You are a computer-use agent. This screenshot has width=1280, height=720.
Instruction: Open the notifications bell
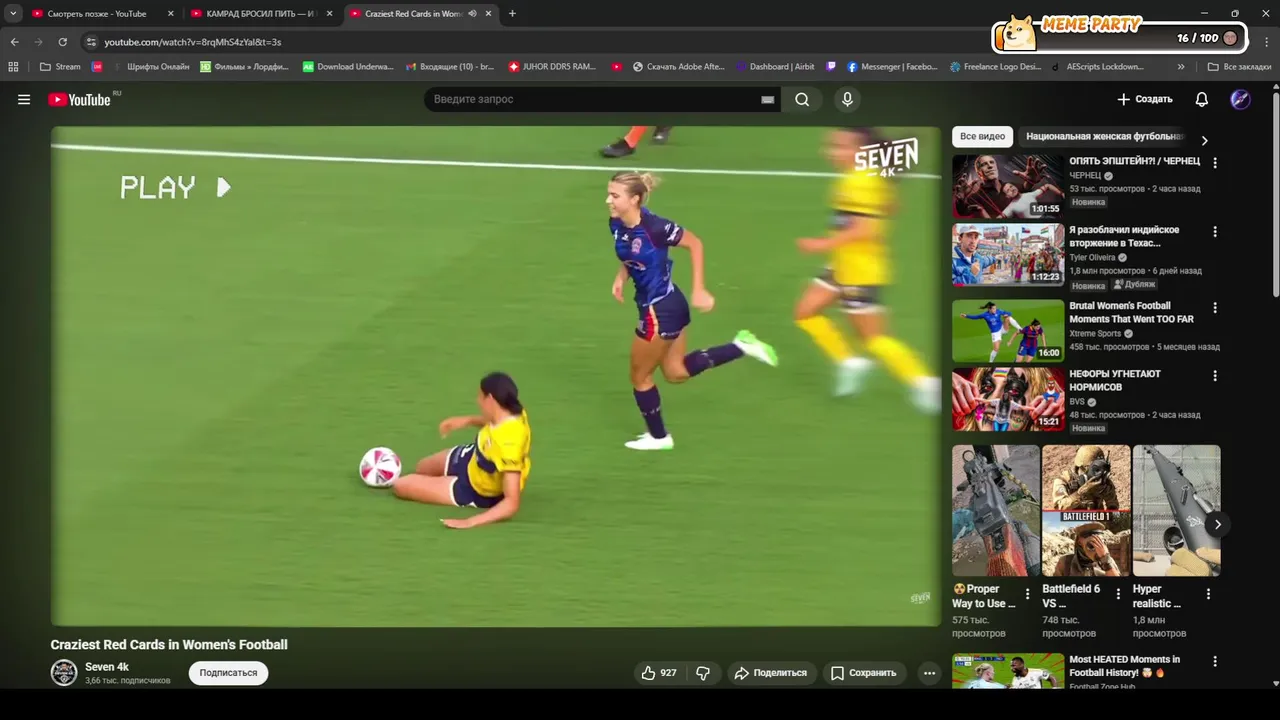coord(1202,99)
